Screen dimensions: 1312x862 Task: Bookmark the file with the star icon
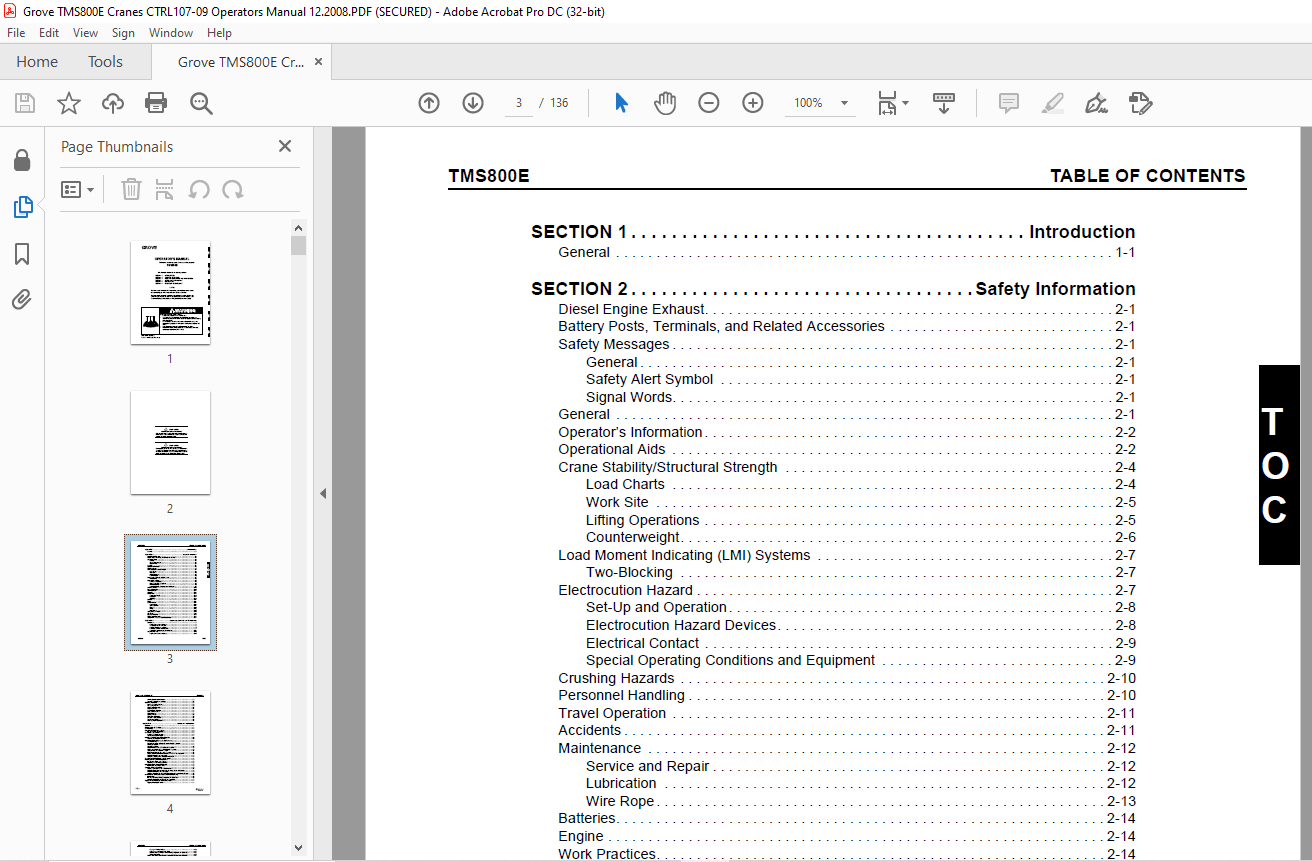[68, 103]
